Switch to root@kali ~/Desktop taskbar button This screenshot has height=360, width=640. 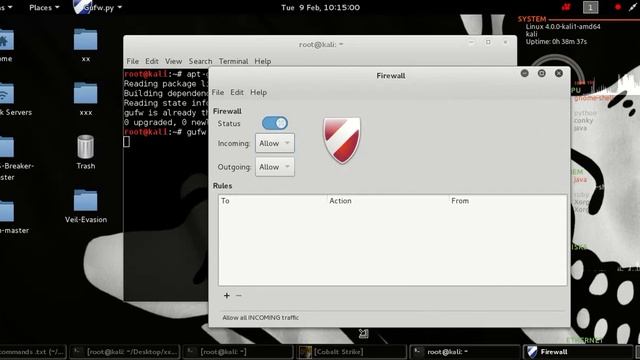(x=124, y=352)
